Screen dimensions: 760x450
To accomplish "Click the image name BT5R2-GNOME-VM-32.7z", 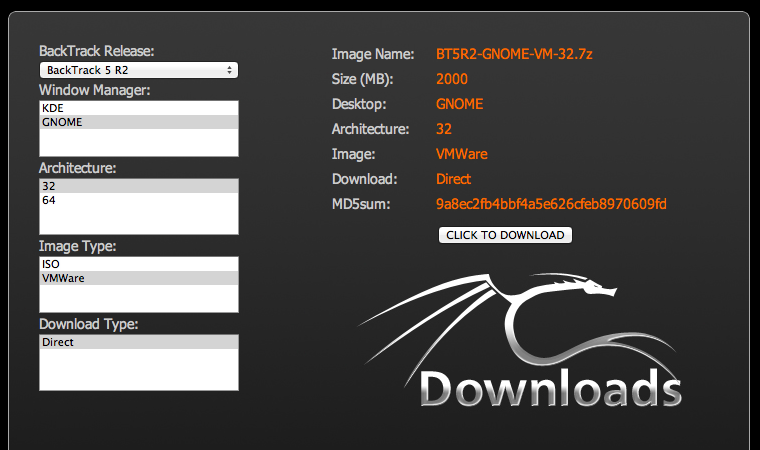I will coord(514,54).
